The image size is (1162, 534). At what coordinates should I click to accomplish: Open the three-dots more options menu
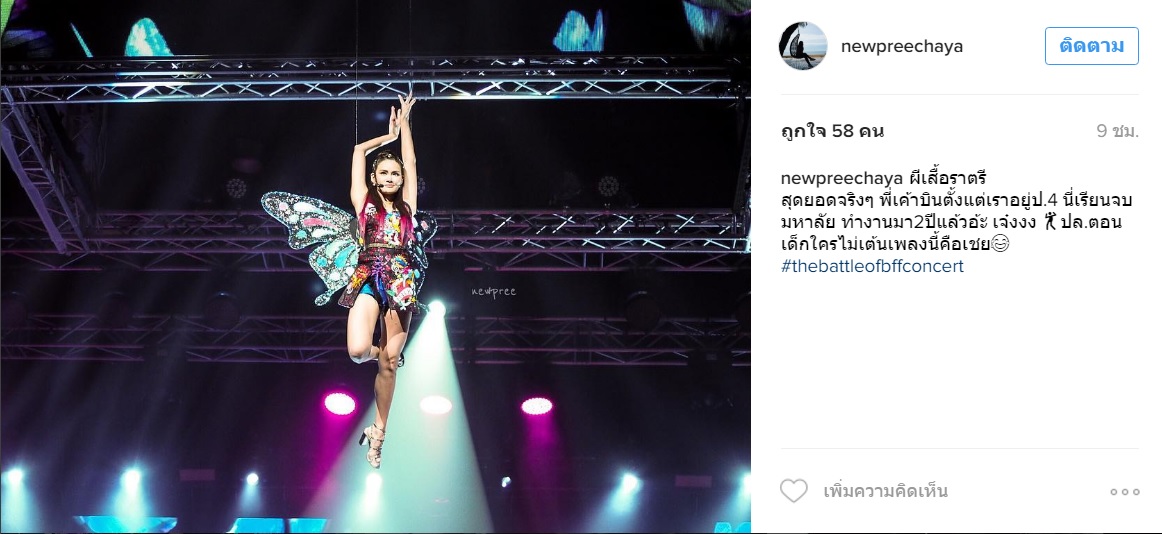(1124, 491)
